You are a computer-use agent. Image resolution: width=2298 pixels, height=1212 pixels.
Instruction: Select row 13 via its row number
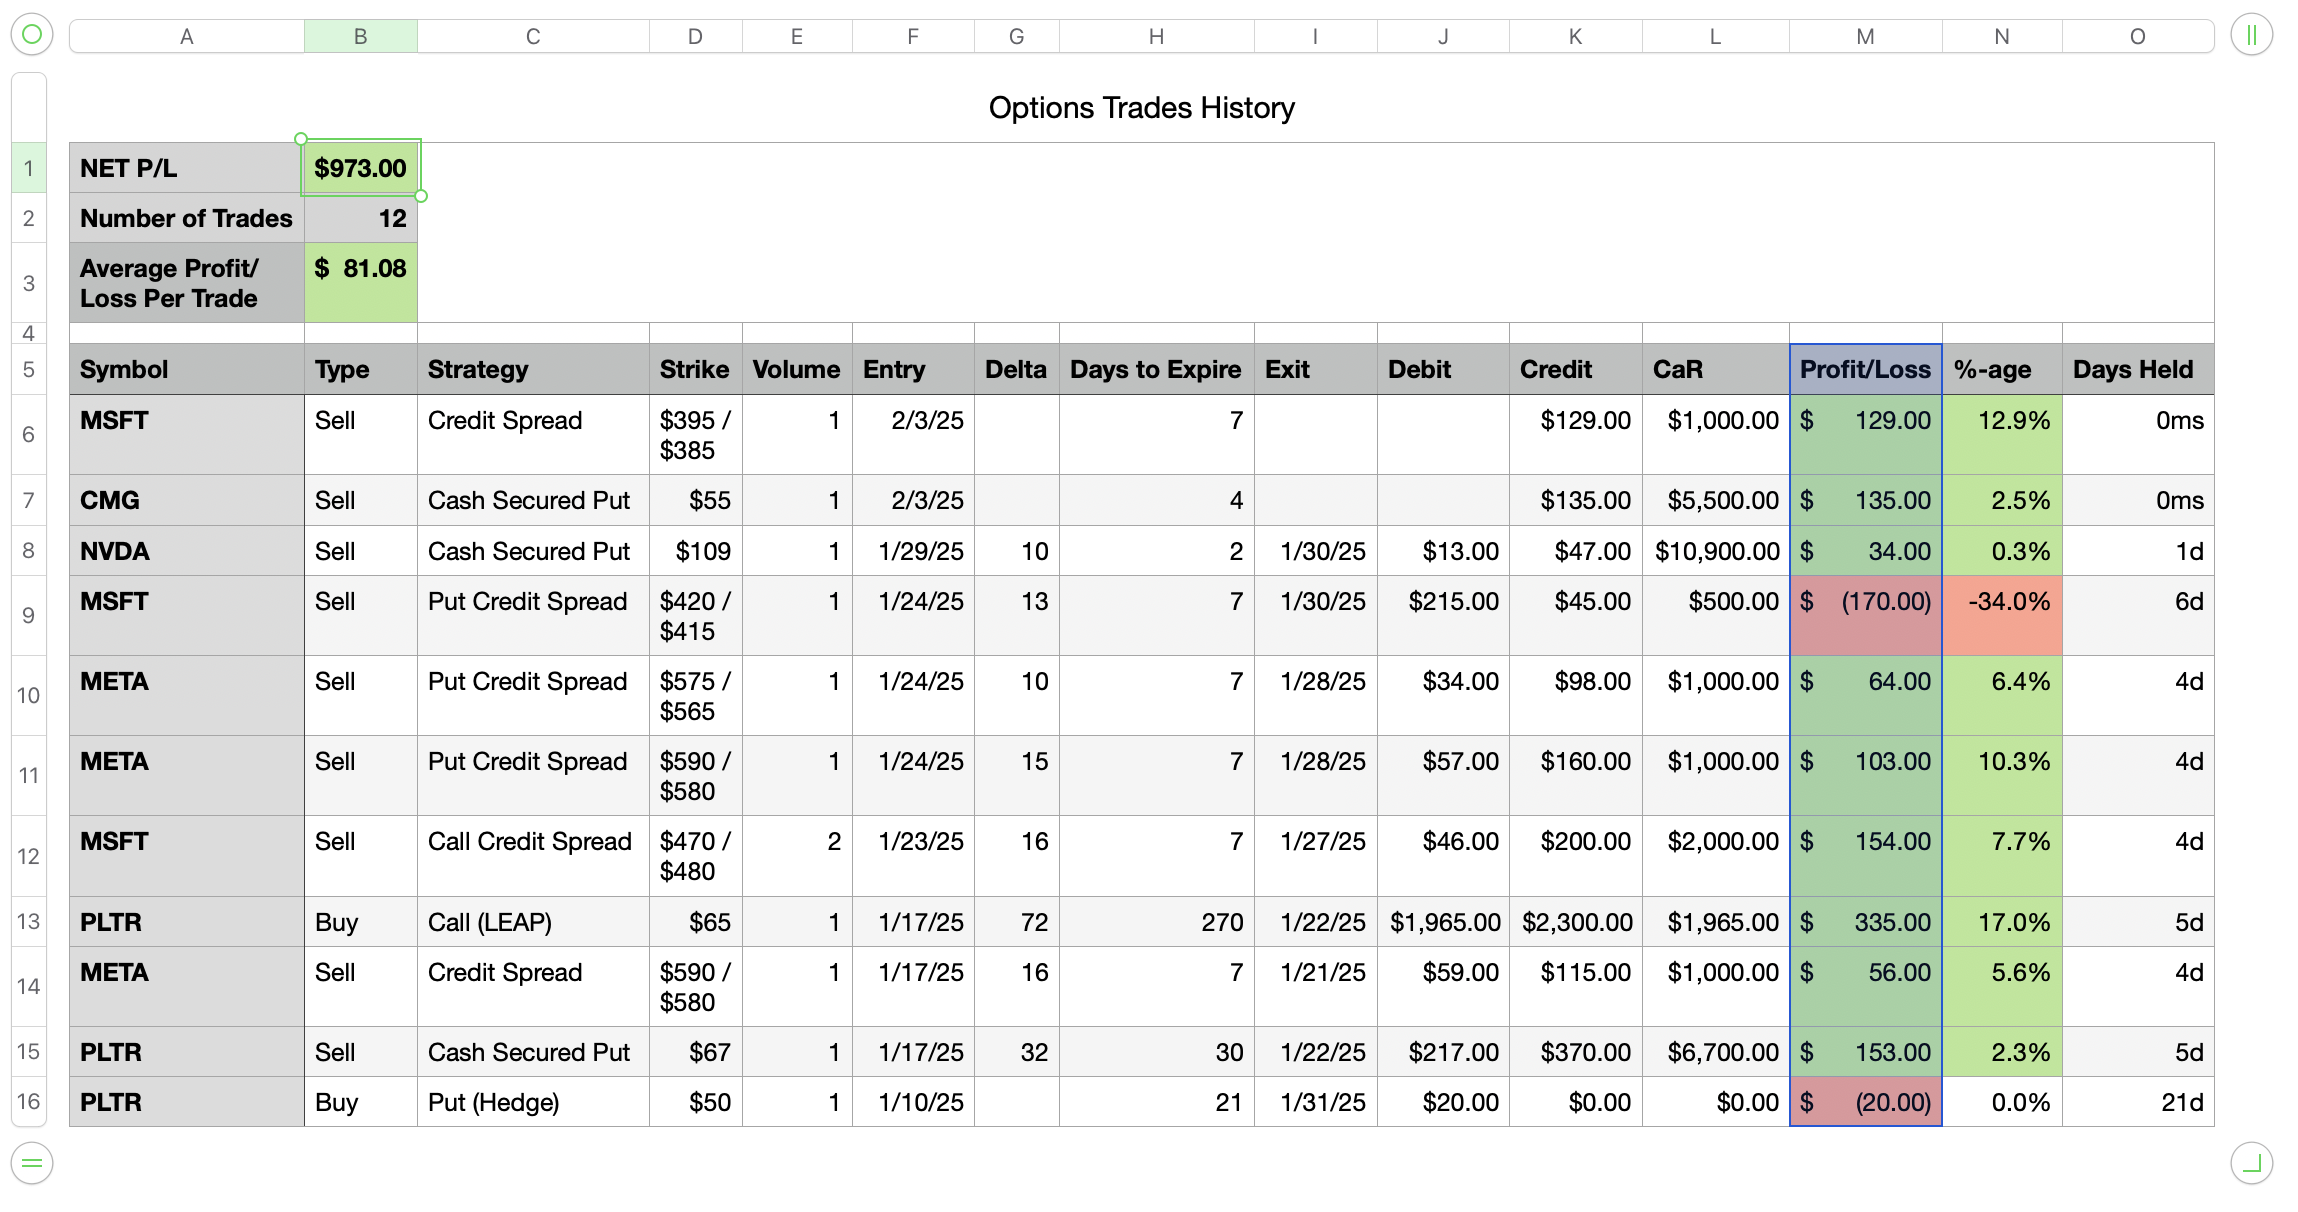(29, 921)
